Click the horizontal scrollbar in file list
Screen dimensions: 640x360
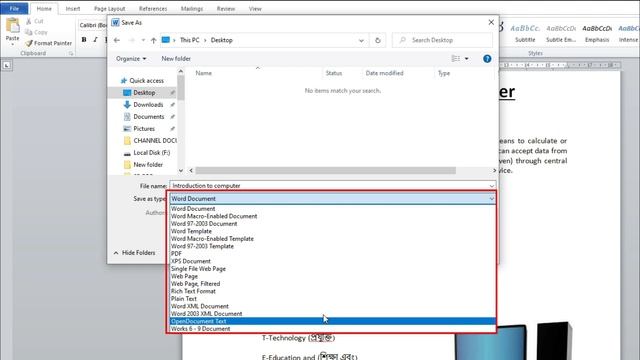coord(325,170)
